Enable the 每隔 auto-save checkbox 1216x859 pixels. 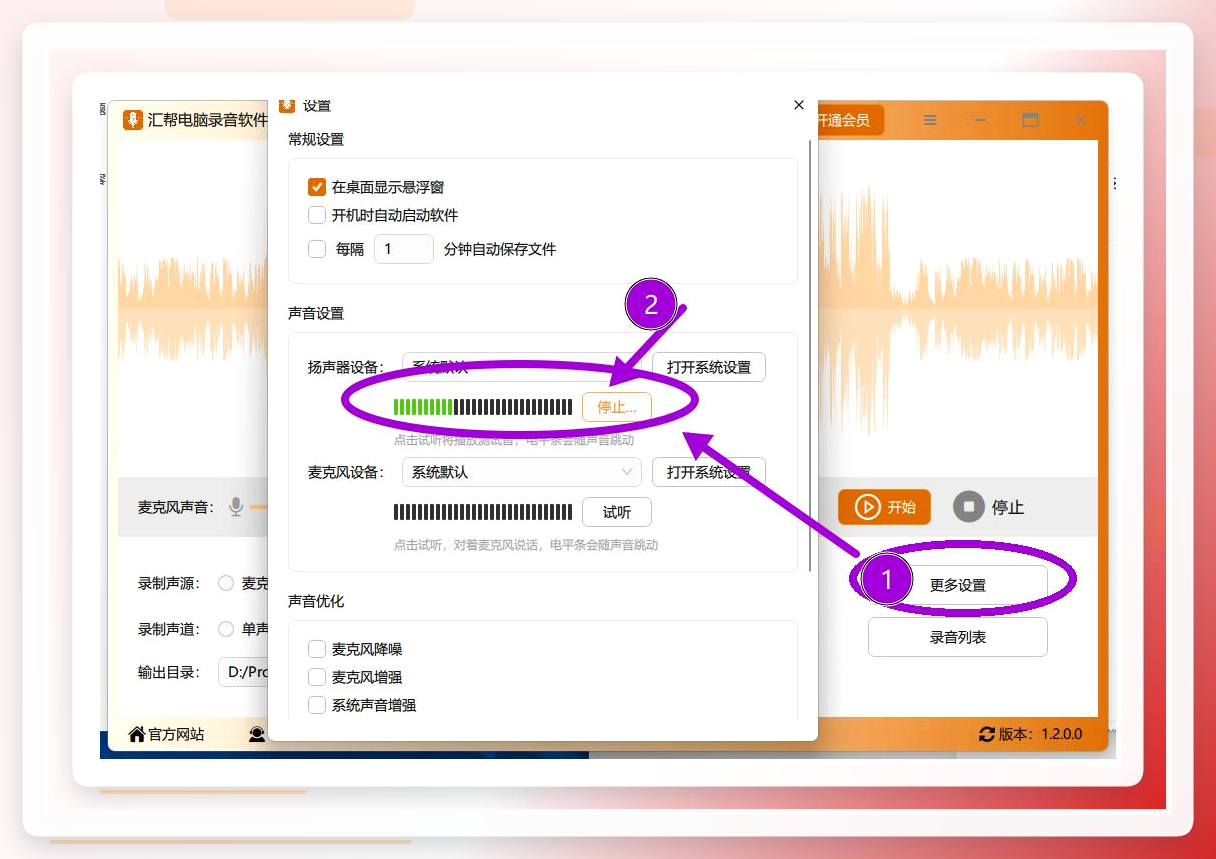[x=317, y=249]
